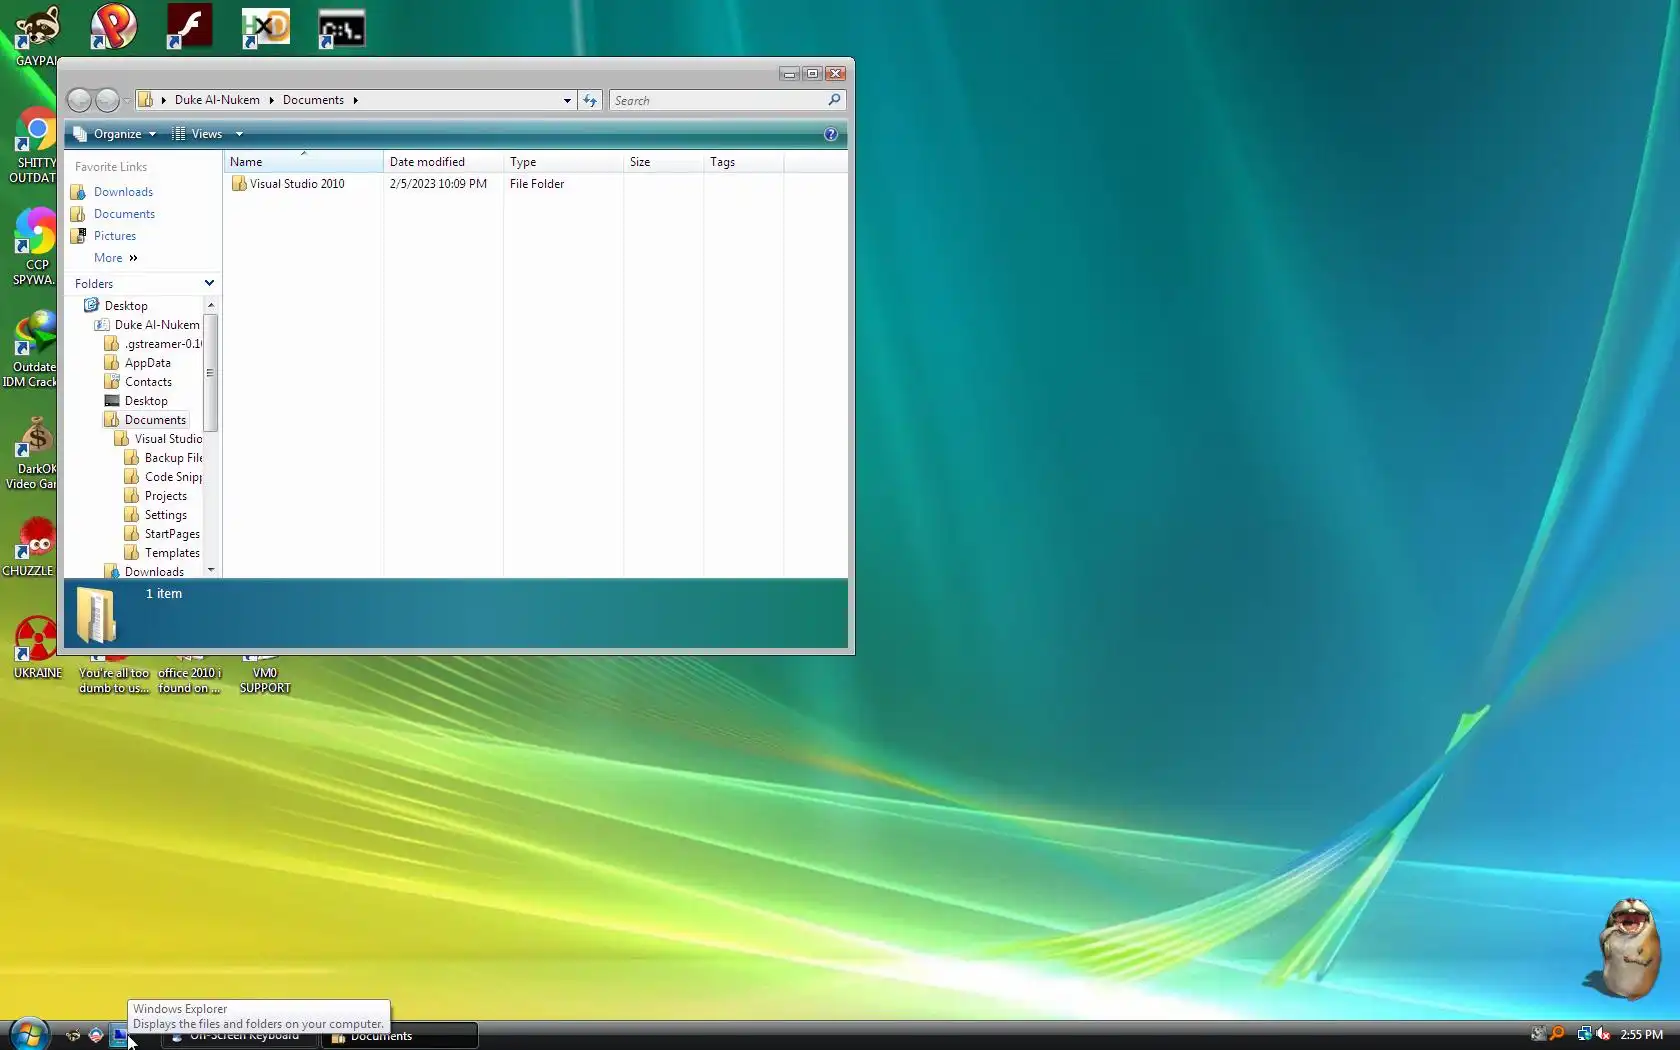Open Pictures in Favorite Links
This screenshot has width=1680, height=1050.
pyautogui.click(x=115, y=236)
